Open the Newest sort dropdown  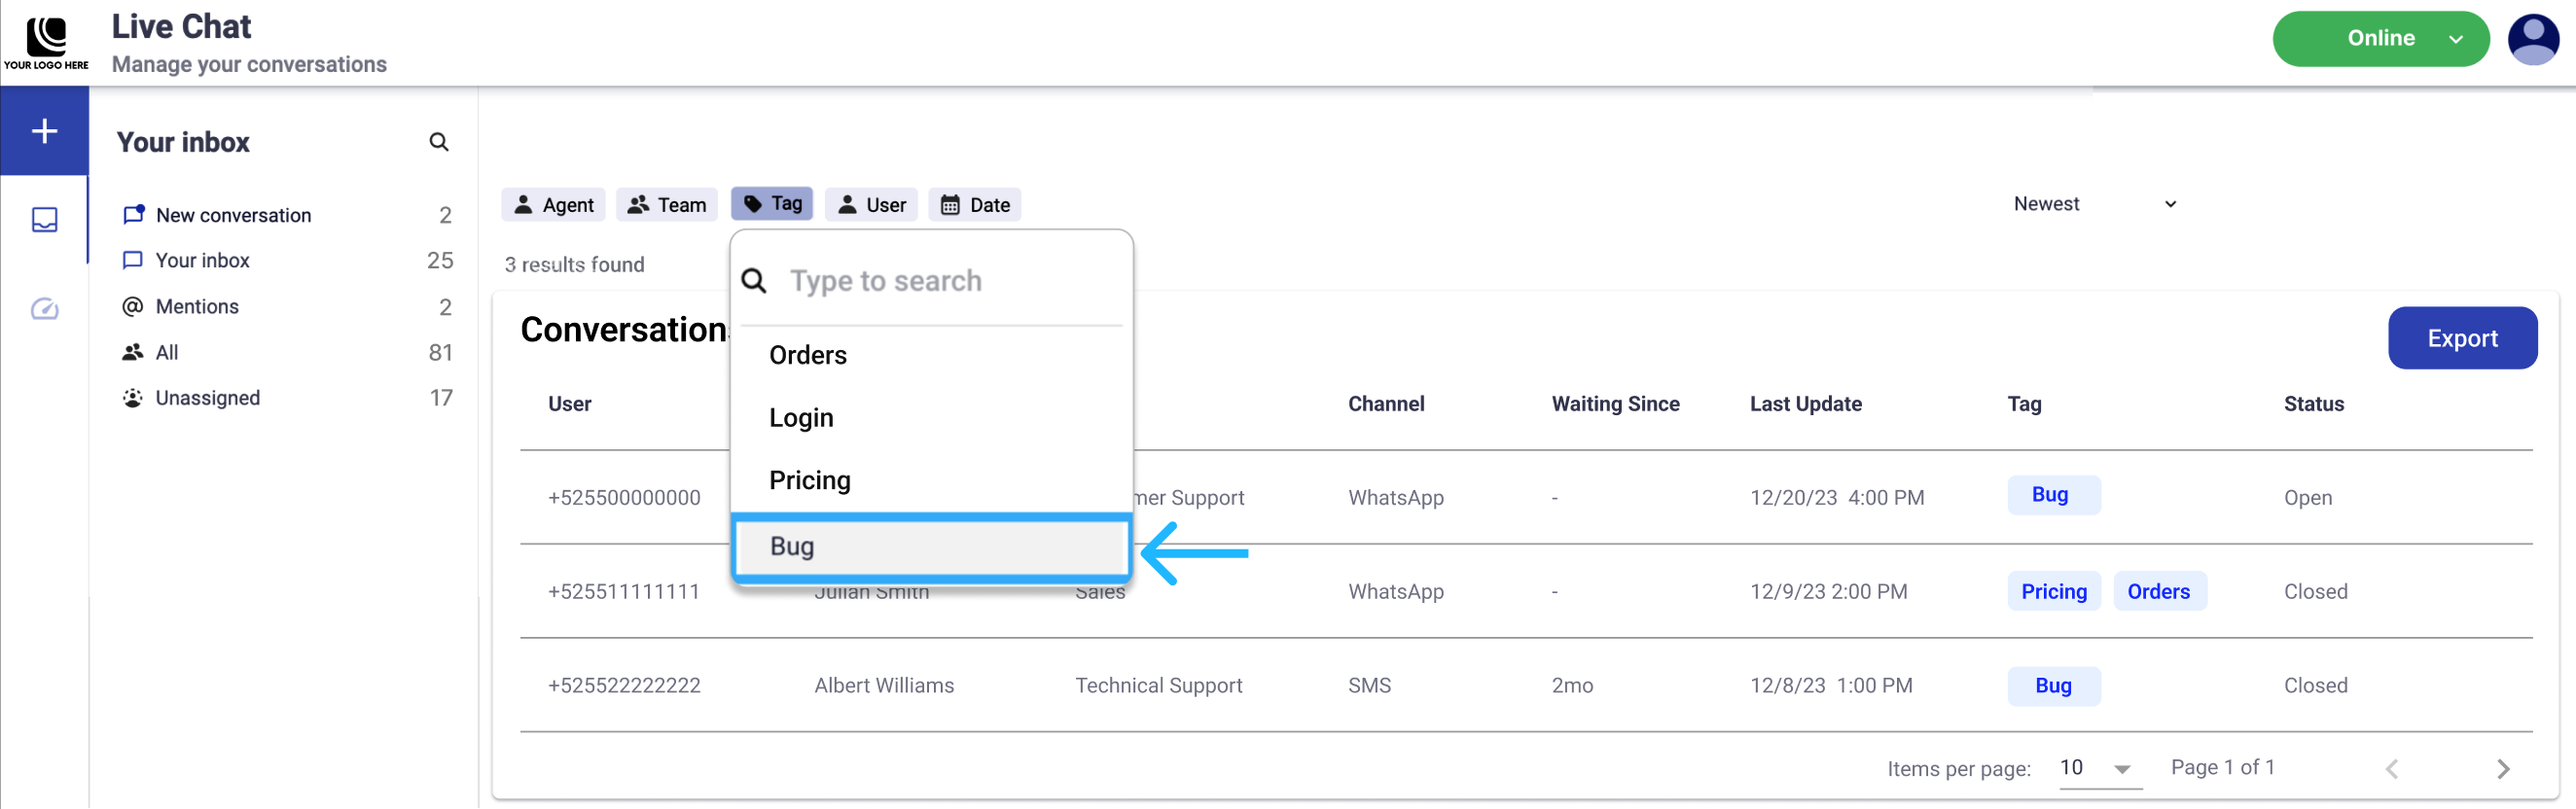[x=2095, y=204]
